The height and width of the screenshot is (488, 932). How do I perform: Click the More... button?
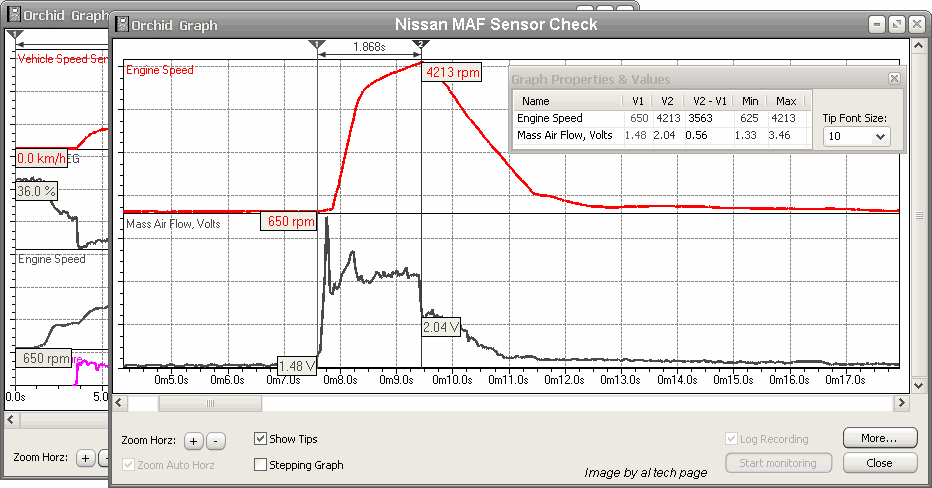(879, 438)
